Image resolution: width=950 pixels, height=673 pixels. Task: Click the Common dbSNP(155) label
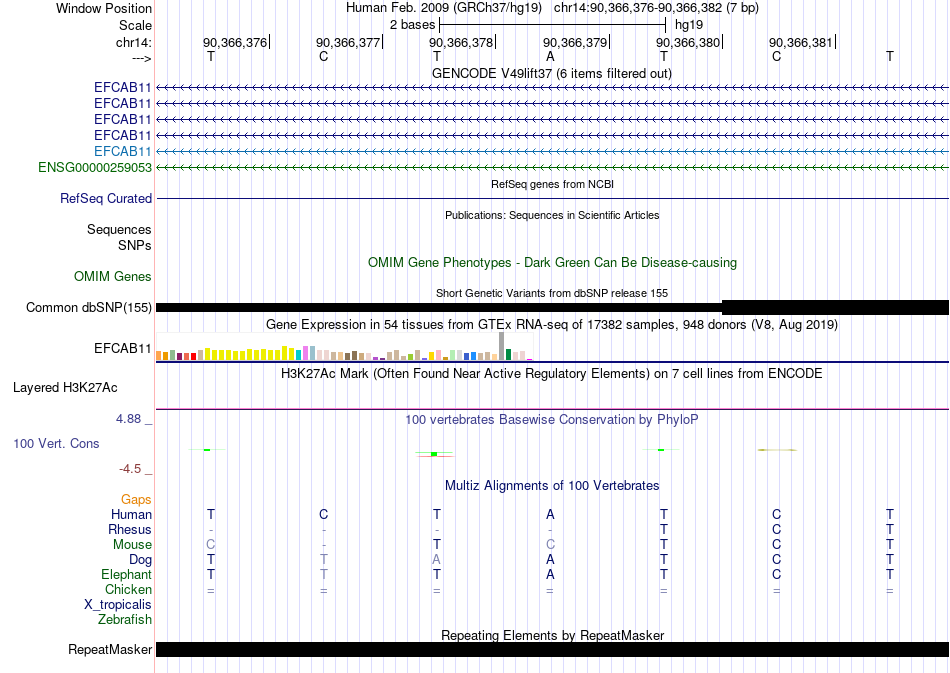tap(88, 308)
